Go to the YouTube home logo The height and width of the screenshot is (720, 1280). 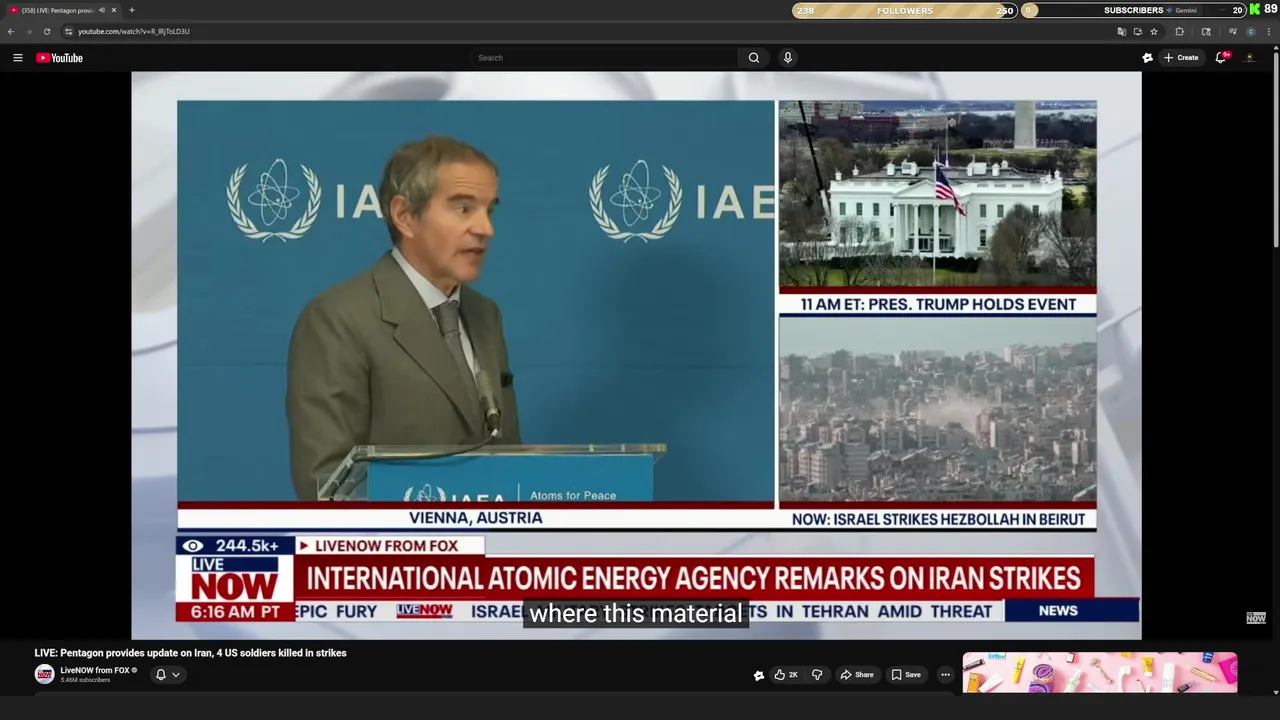[x=59, y=58]
